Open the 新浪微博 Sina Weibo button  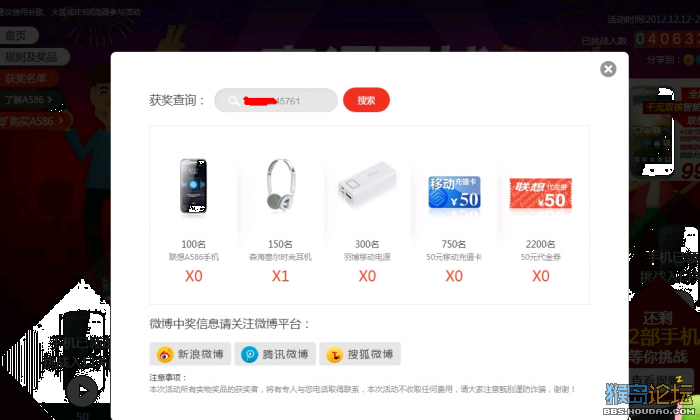[190, 354]
